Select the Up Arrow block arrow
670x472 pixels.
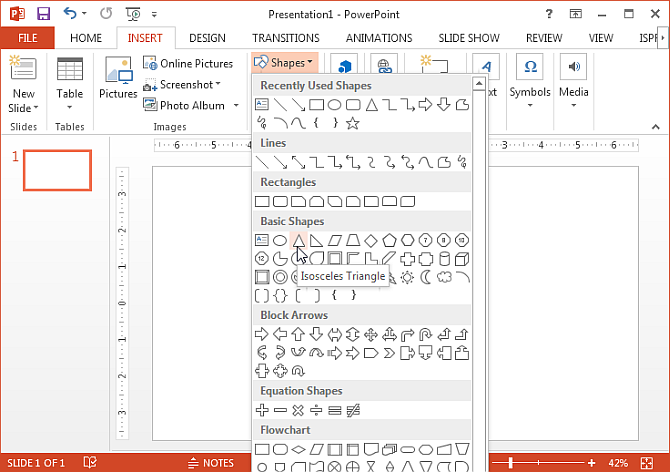(298, 334)
